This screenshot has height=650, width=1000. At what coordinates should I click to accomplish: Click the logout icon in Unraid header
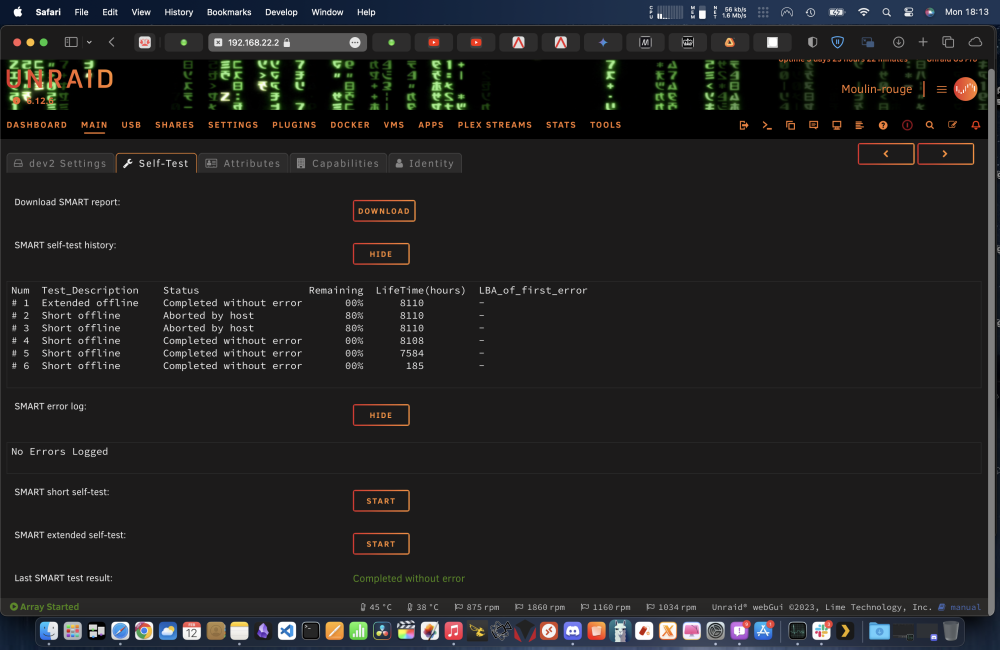744,126
